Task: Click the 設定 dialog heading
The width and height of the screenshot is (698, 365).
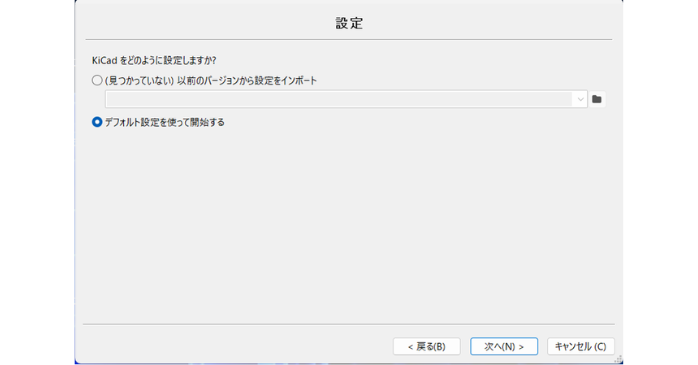Action: click(349, 23)
